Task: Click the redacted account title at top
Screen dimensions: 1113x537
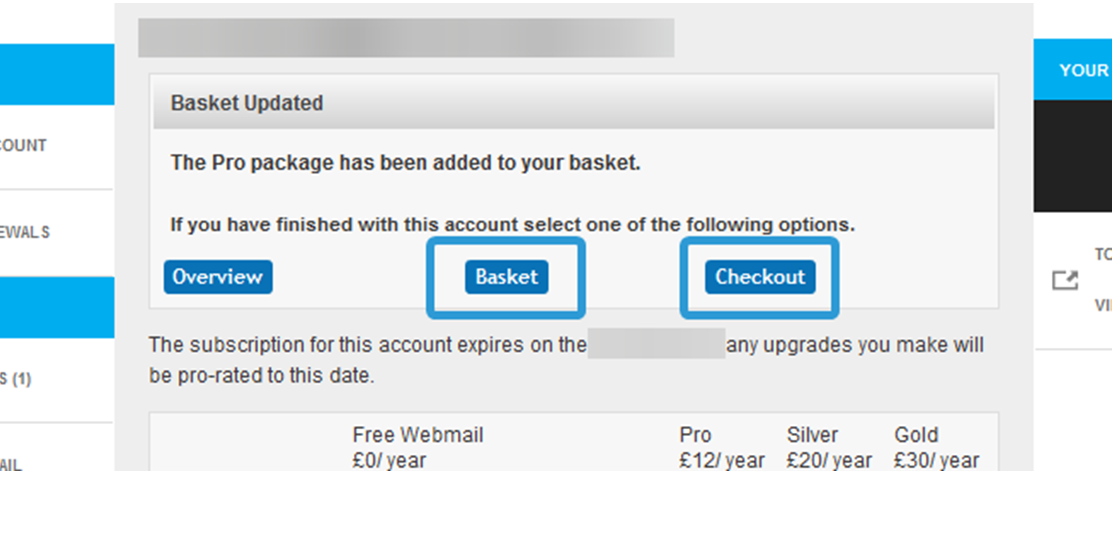Action: click(x=406, y=38)
